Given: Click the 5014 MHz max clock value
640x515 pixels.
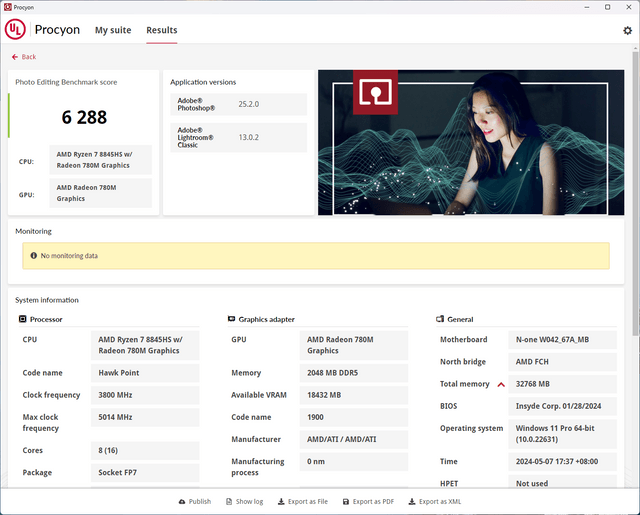Looking at the screenshot, I should 145,417.
